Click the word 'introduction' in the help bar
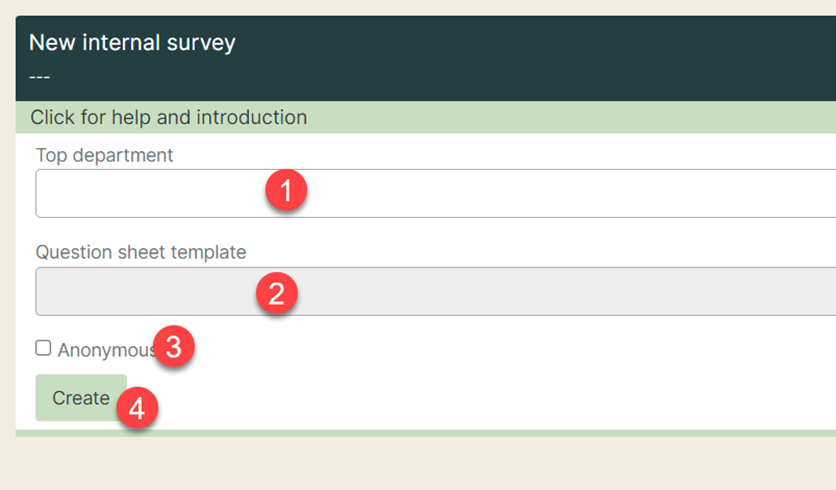The image size is (836, 490). 252,117
